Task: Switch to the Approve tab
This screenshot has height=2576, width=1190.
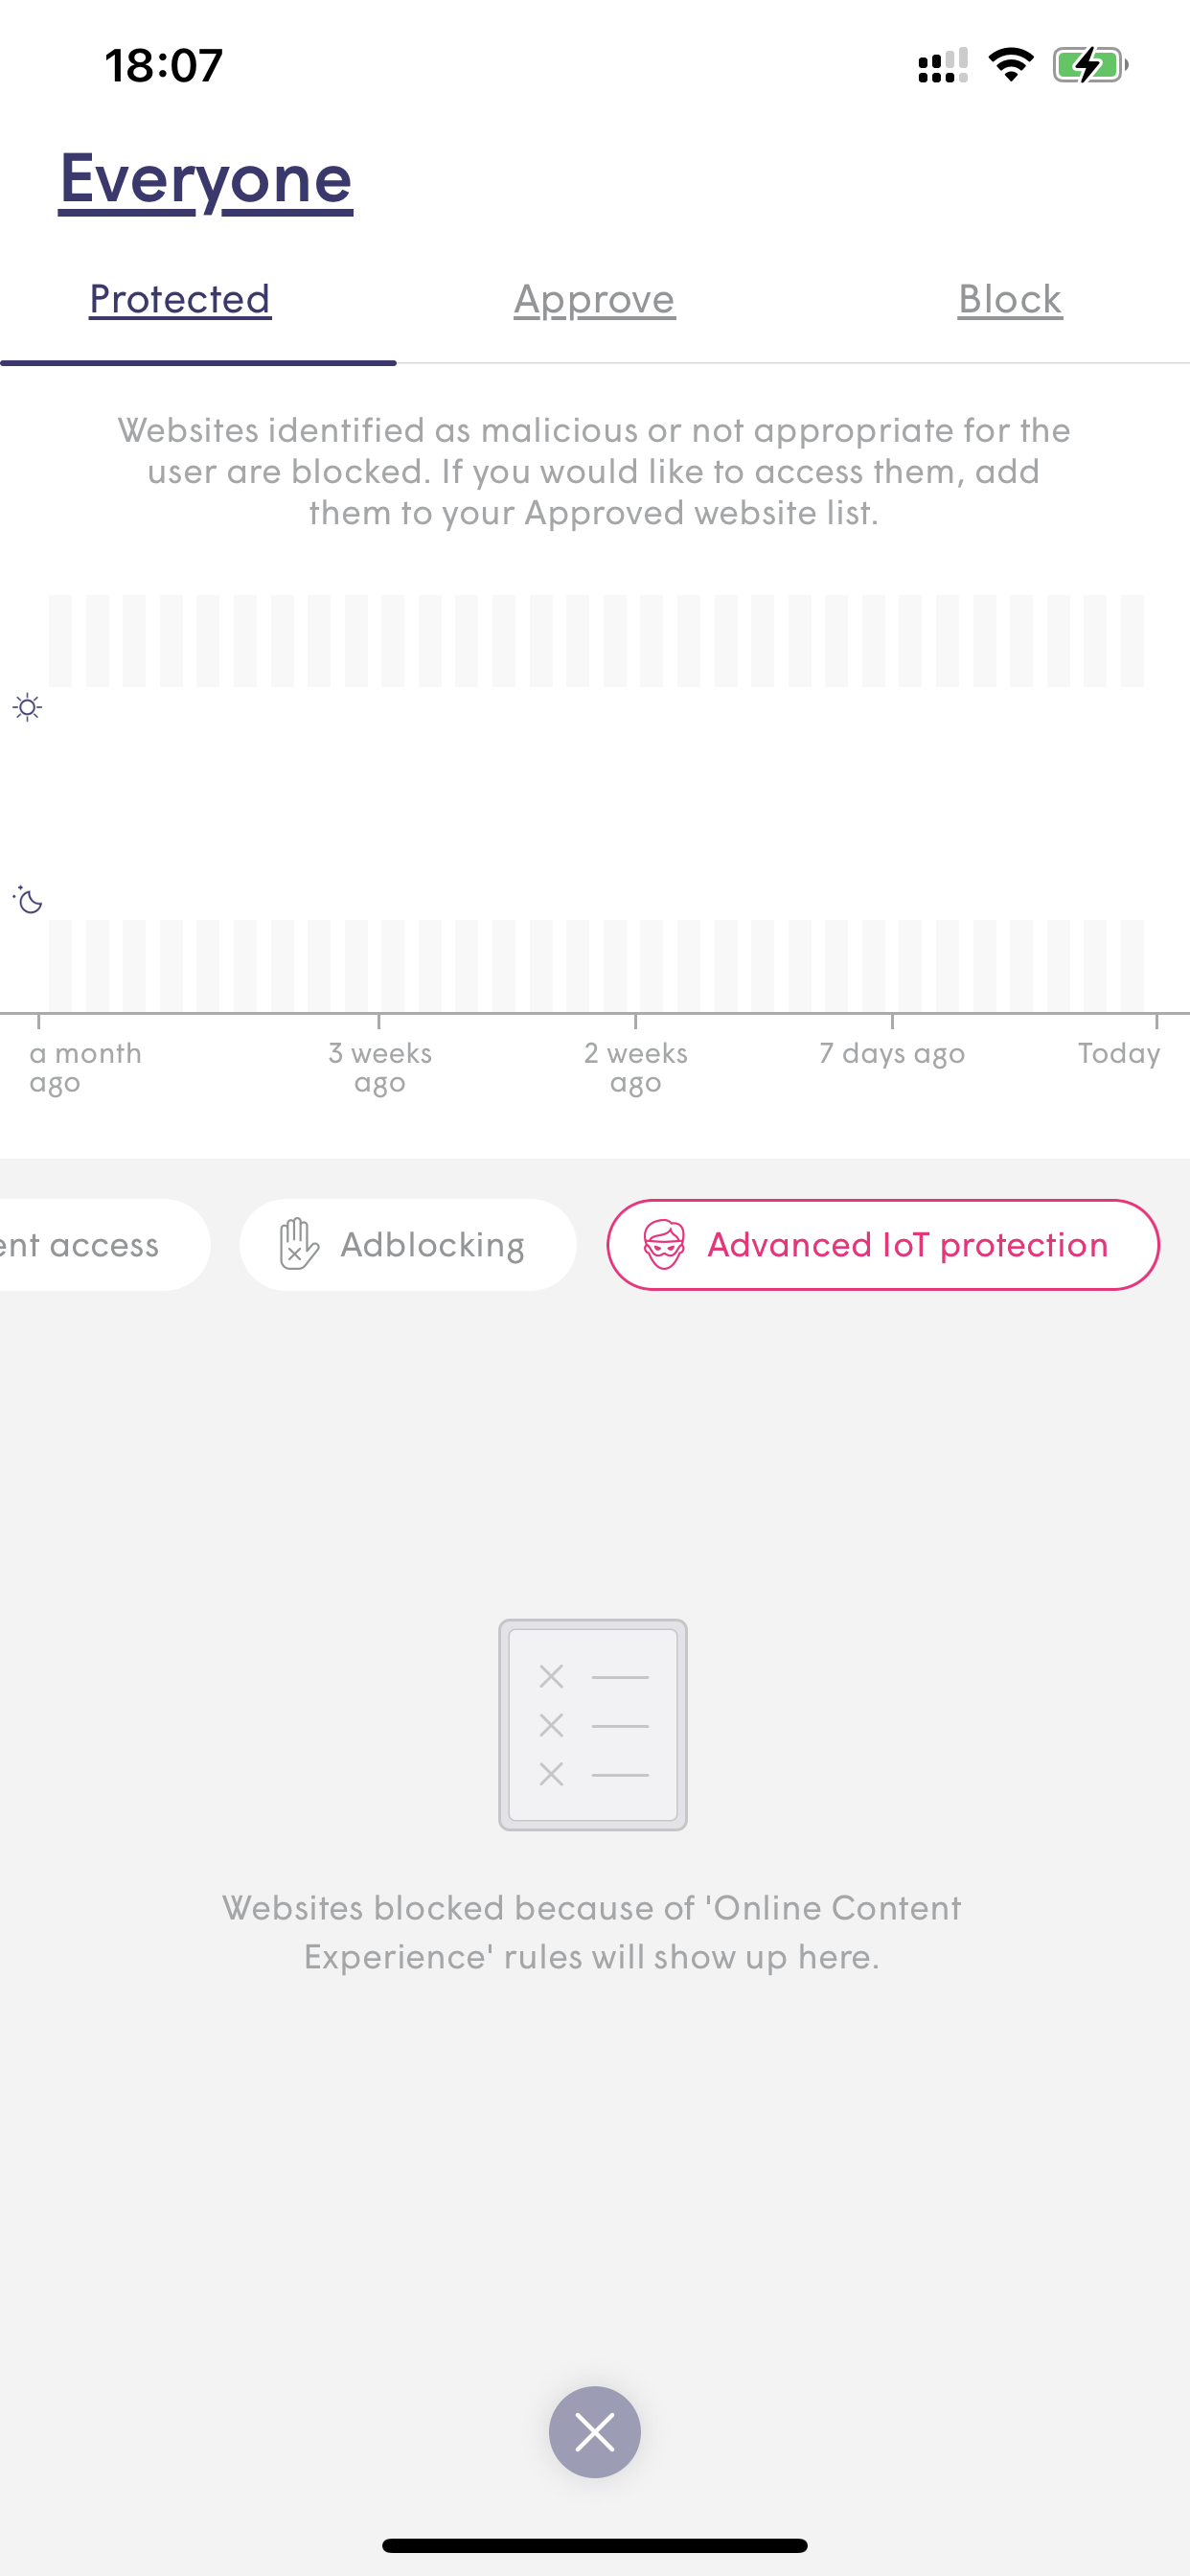Action: click(594, 299)
